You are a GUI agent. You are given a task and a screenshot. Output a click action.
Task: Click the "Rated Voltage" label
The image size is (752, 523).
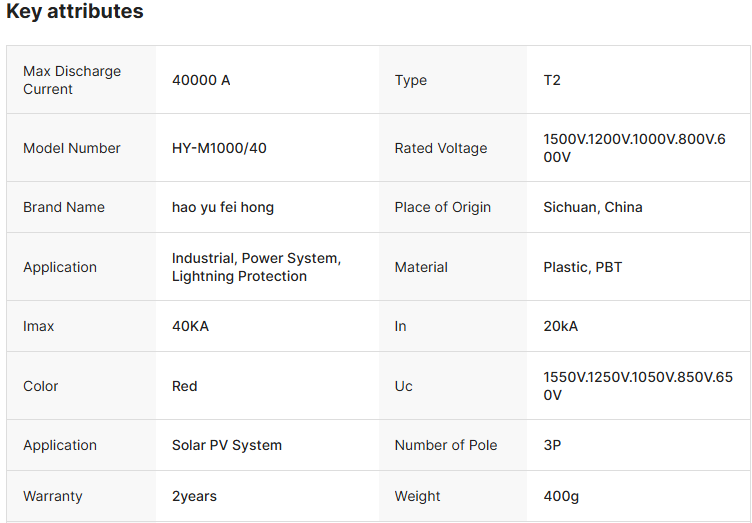[x=441, y=148]
